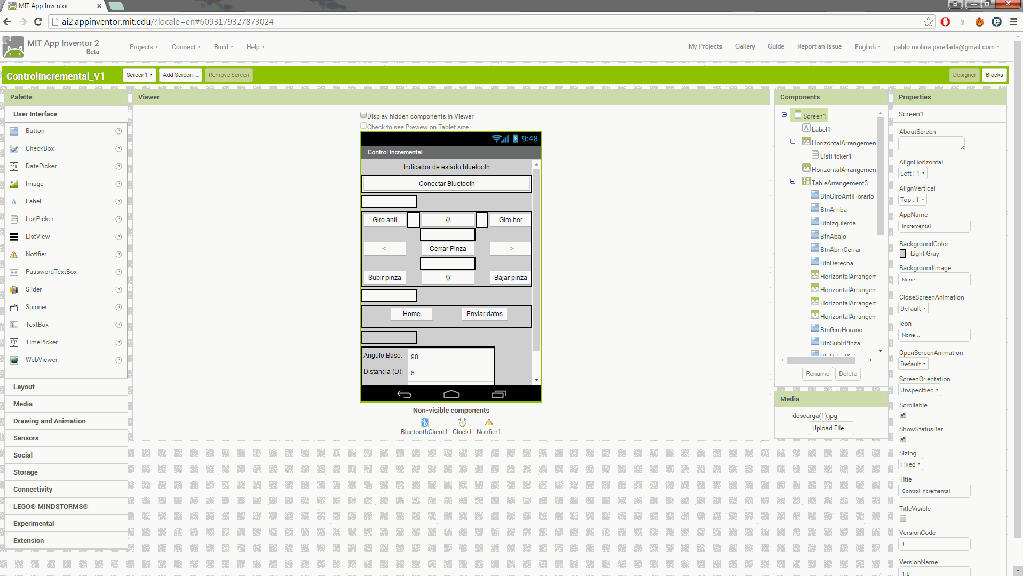Click the WebViewer palette icon
1024x576 pixels.
pyautogui.click(x=15, y=359)
